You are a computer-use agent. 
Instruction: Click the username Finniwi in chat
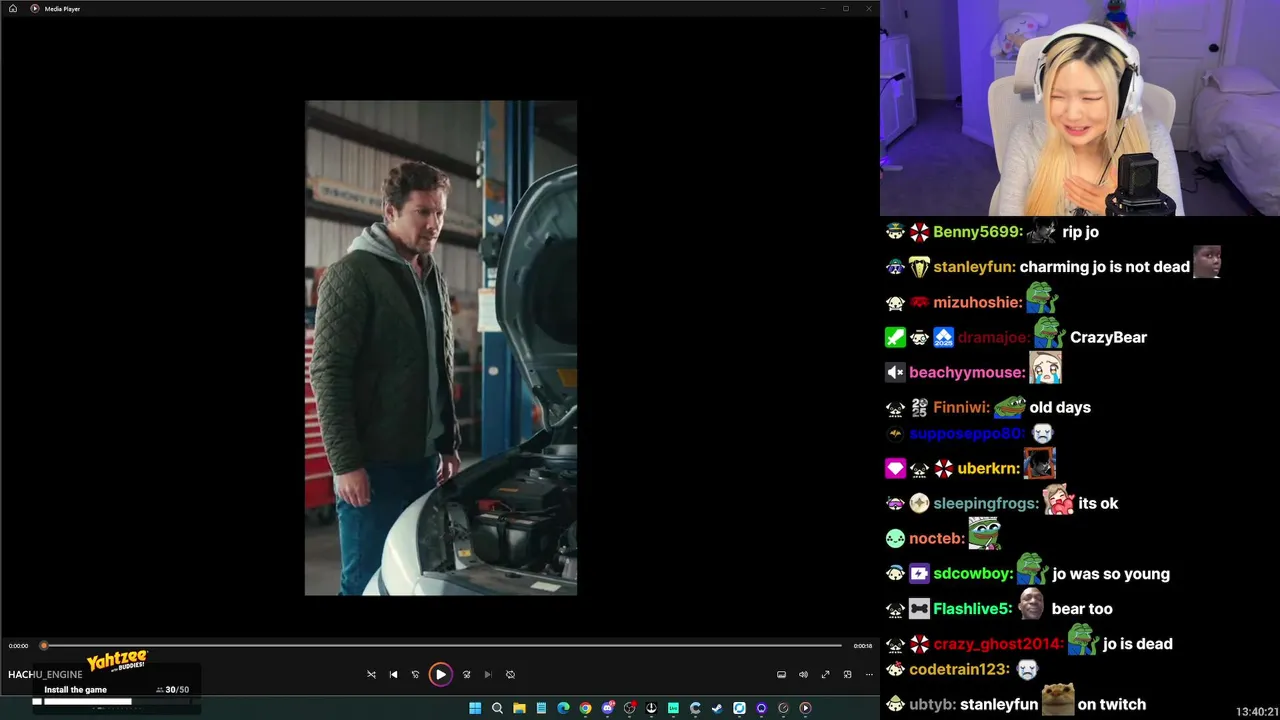[x=961, y=407]
